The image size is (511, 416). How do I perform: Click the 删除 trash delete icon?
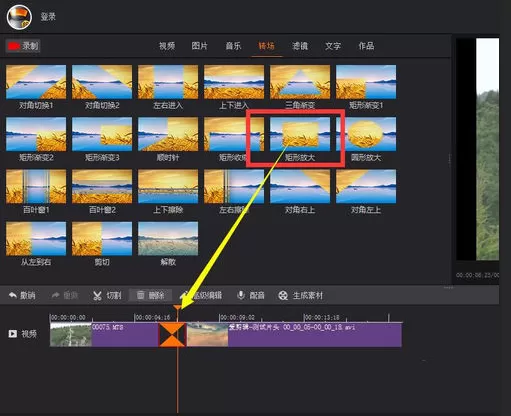(141, 295)
